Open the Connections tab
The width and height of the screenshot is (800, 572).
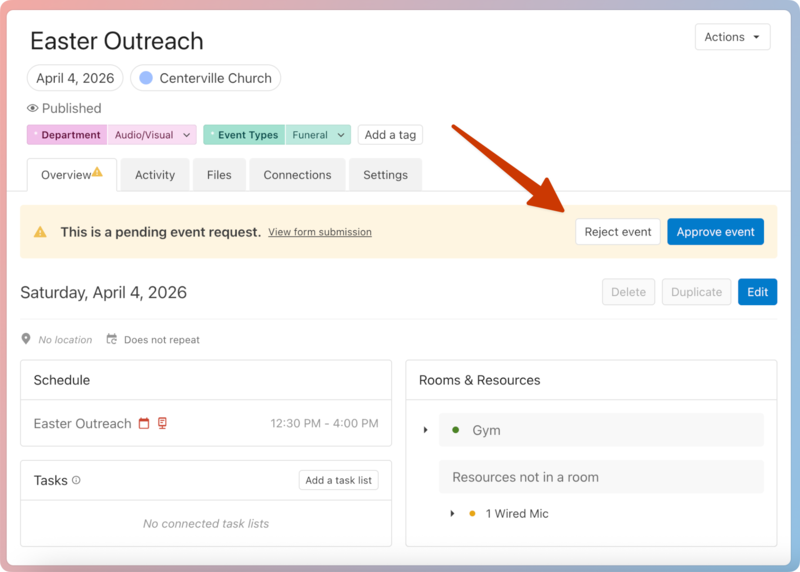pos(297,175)
